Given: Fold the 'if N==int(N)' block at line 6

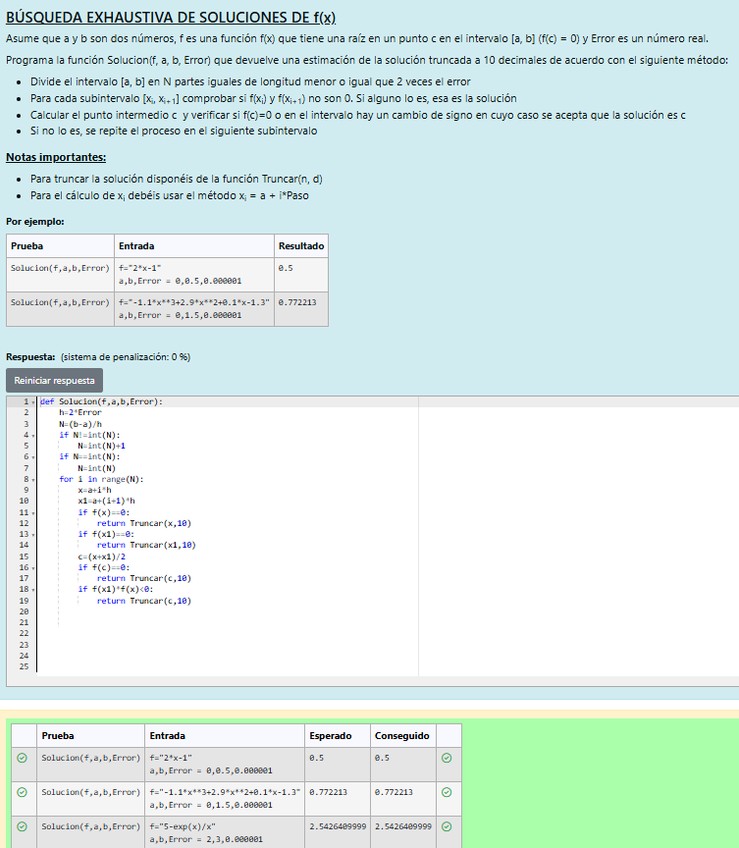Looking at the screenshot, I should (x=35, y=457).
